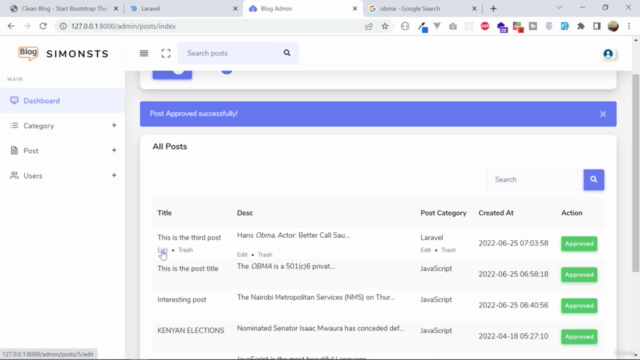View site information icon in address bar
This screenshot has height=360, width=640.
point(63,26)
